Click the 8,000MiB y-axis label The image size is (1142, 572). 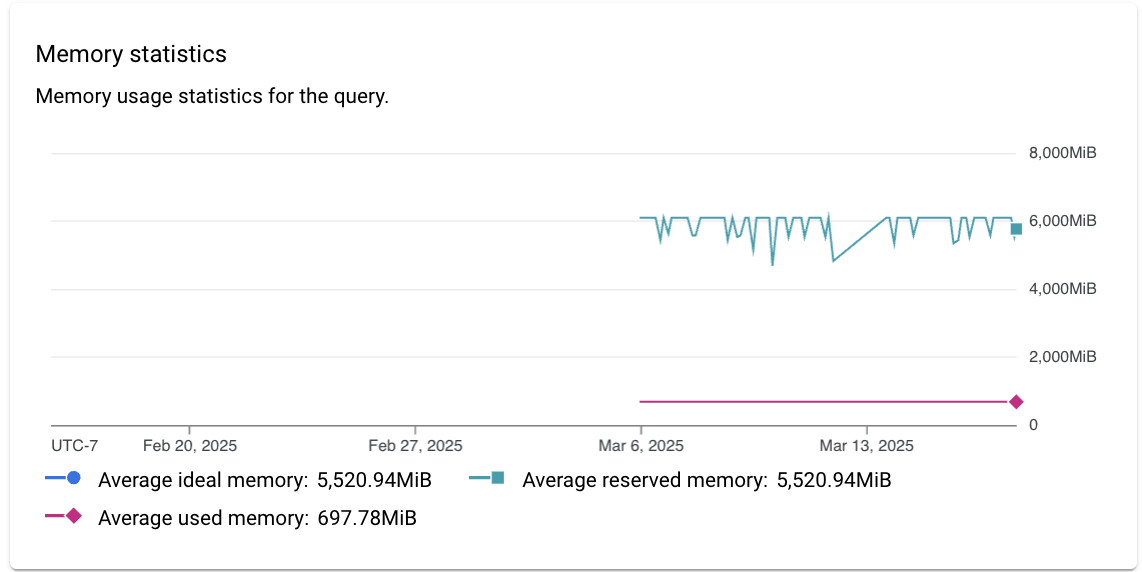click(x=1063, y=153)
